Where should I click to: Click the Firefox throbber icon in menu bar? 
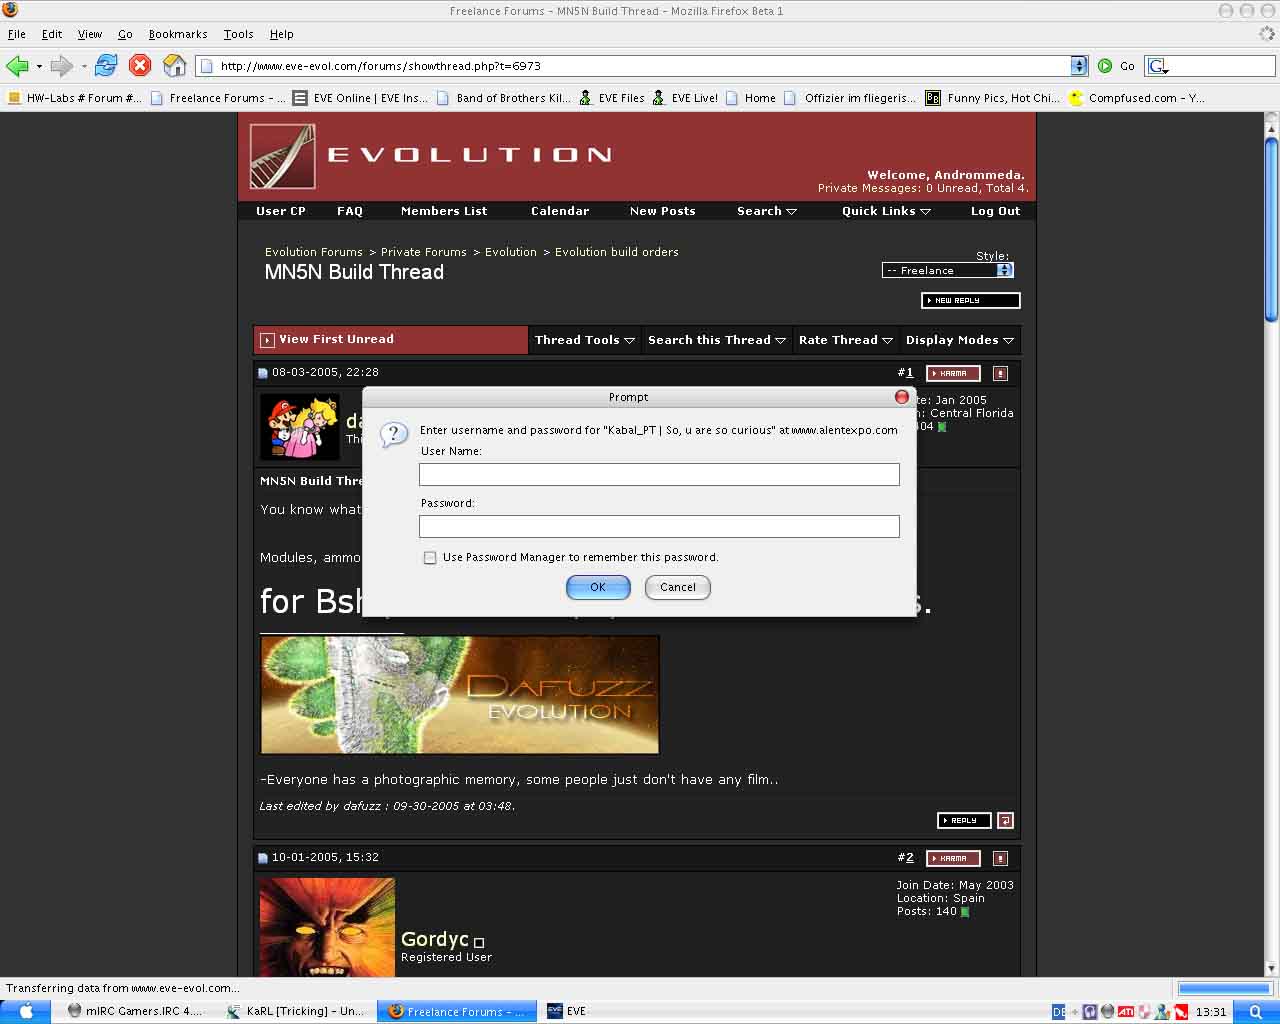[1267, 34]
